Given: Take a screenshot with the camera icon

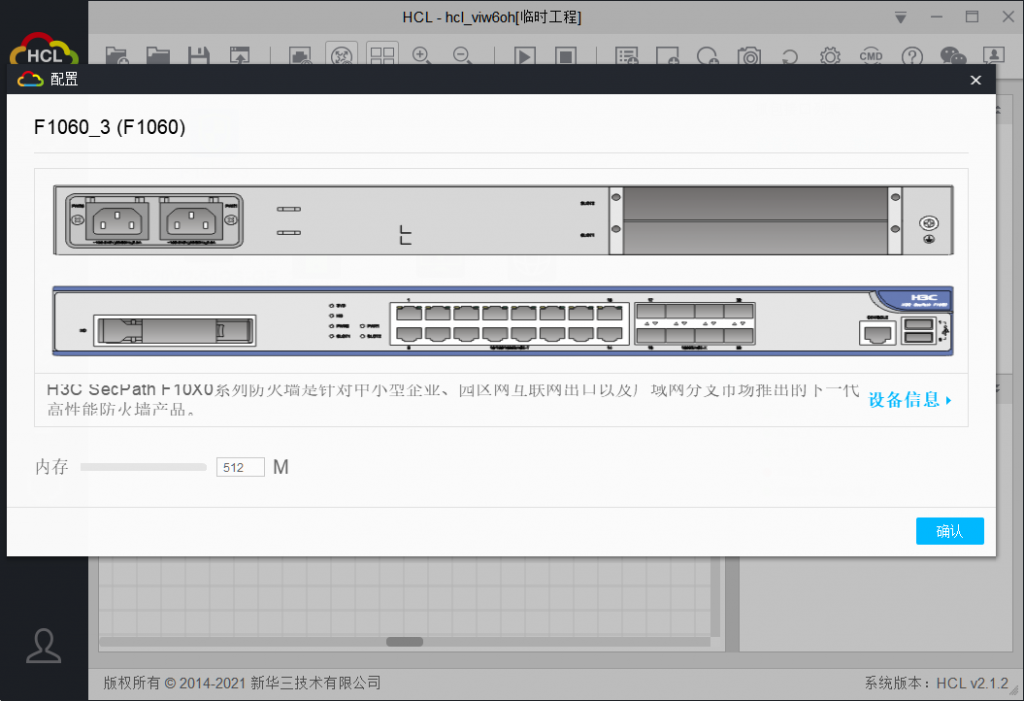Looking at the screenshot, I should [749, 56].
